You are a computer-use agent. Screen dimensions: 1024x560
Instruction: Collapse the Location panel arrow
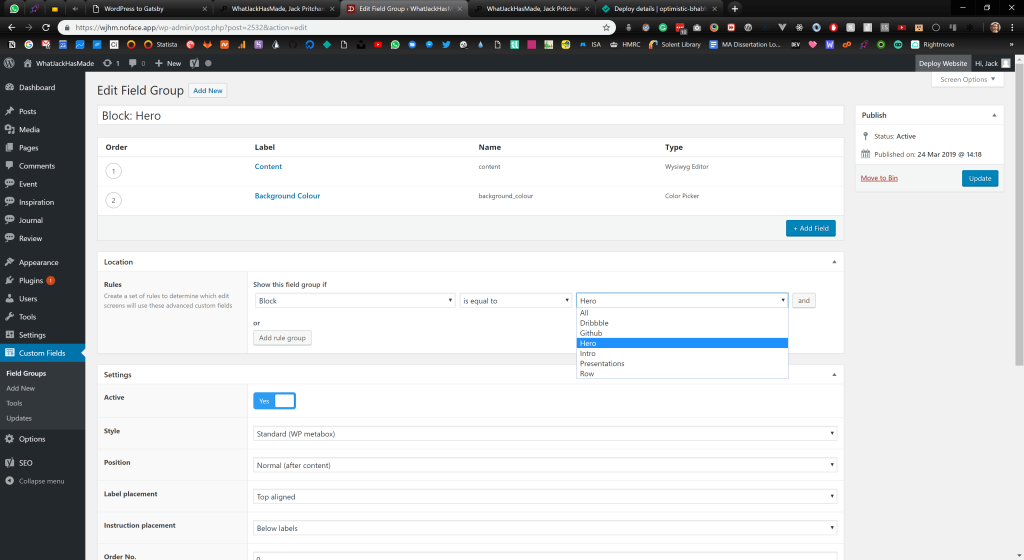point(834,262)
